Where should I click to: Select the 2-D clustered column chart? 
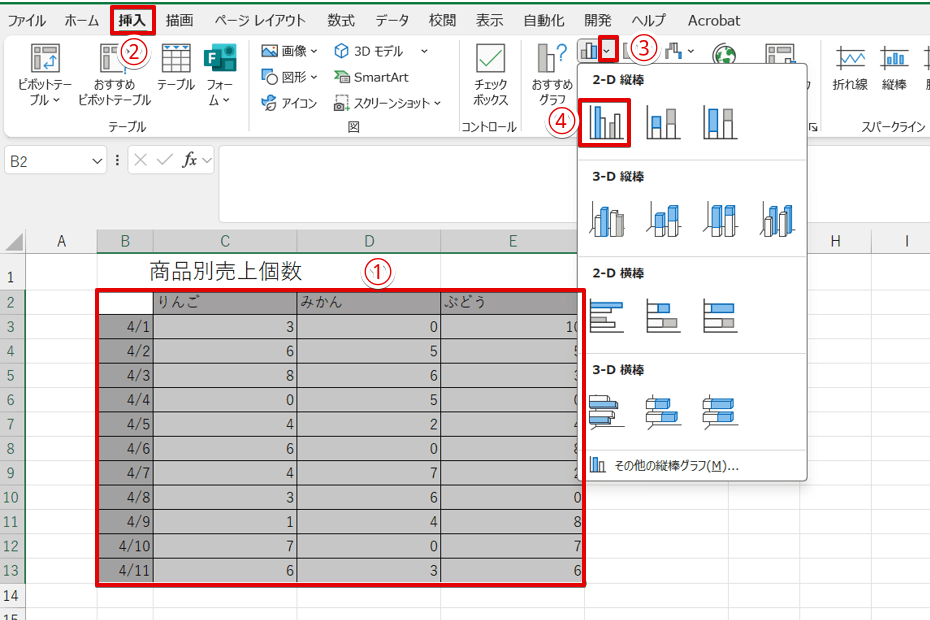(606, 123)
